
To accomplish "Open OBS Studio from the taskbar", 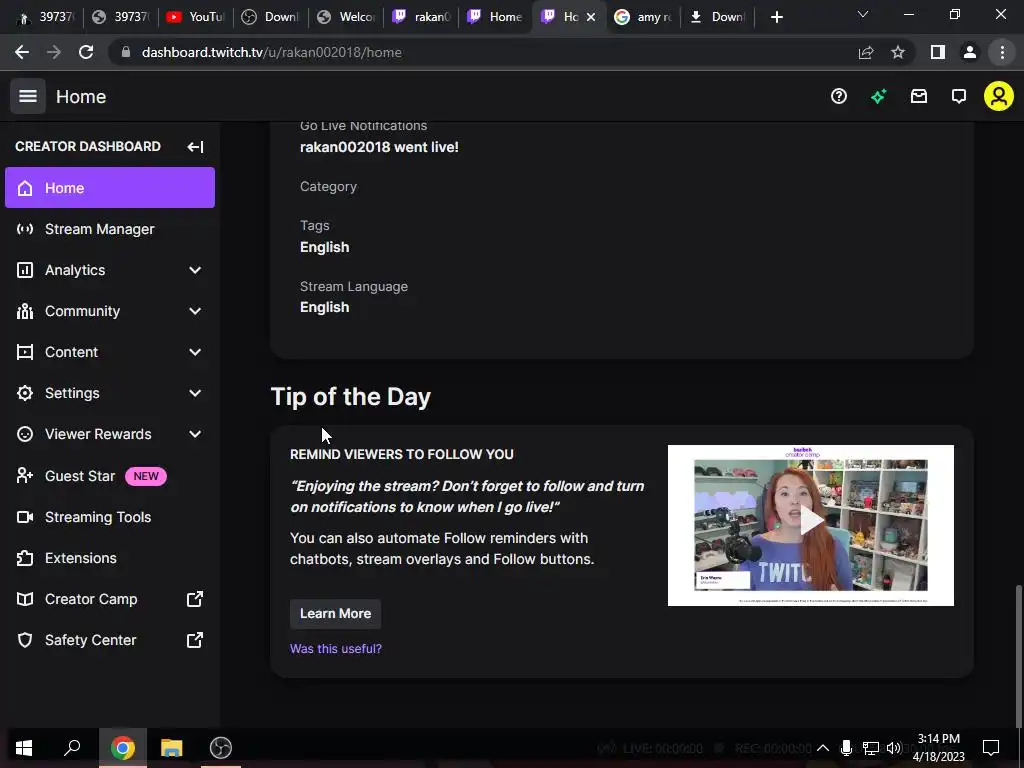I will coord(221,748).
